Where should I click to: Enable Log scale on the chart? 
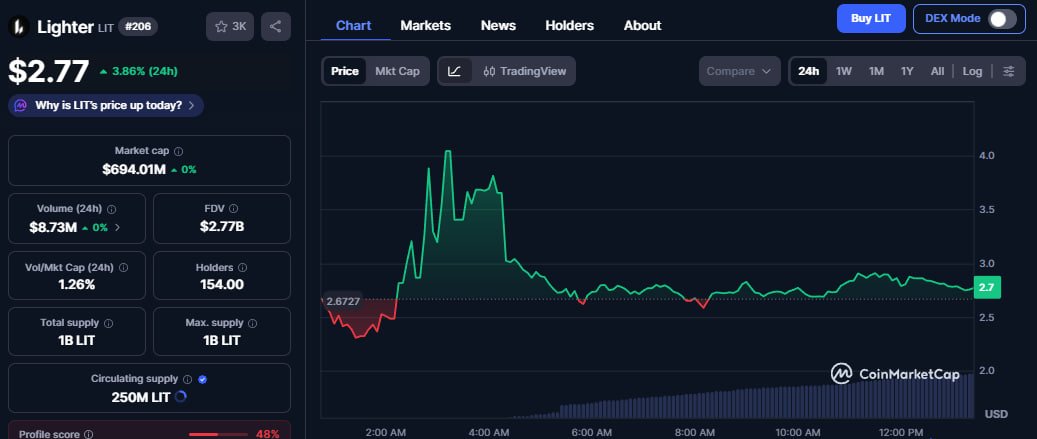[972, 71]
